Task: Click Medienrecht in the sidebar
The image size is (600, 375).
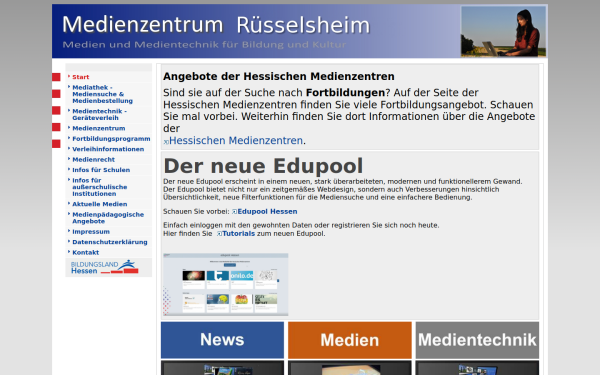Action: pyautogui.click(x=93, y=159)
